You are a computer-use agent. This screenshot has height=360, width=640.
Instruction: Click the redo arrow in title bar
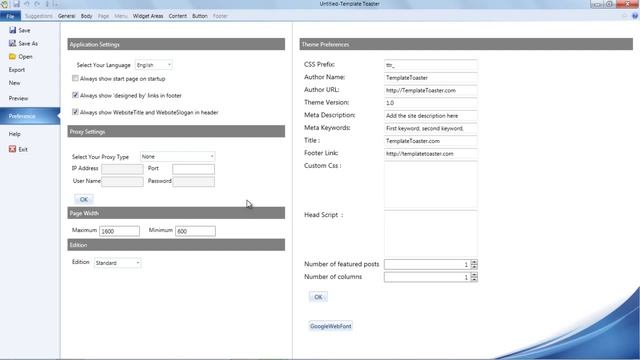[37, 4]
